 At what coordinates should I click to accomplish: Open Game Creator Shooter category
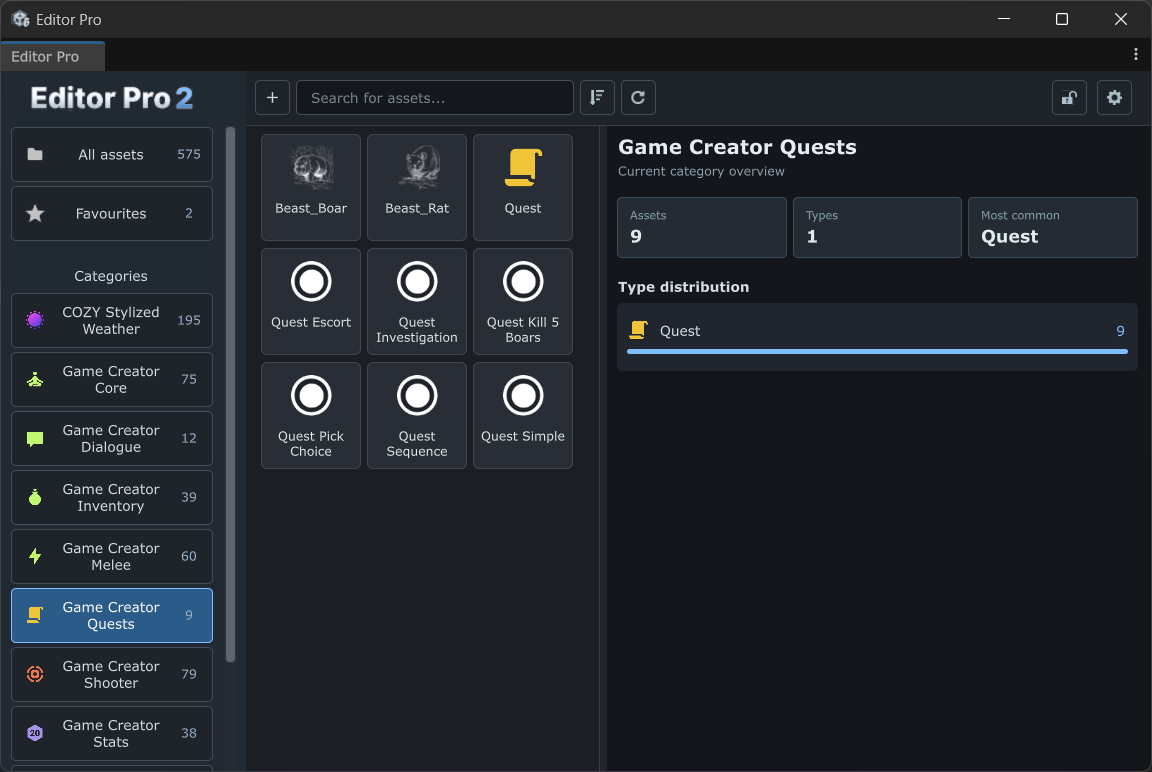[112, 674]
